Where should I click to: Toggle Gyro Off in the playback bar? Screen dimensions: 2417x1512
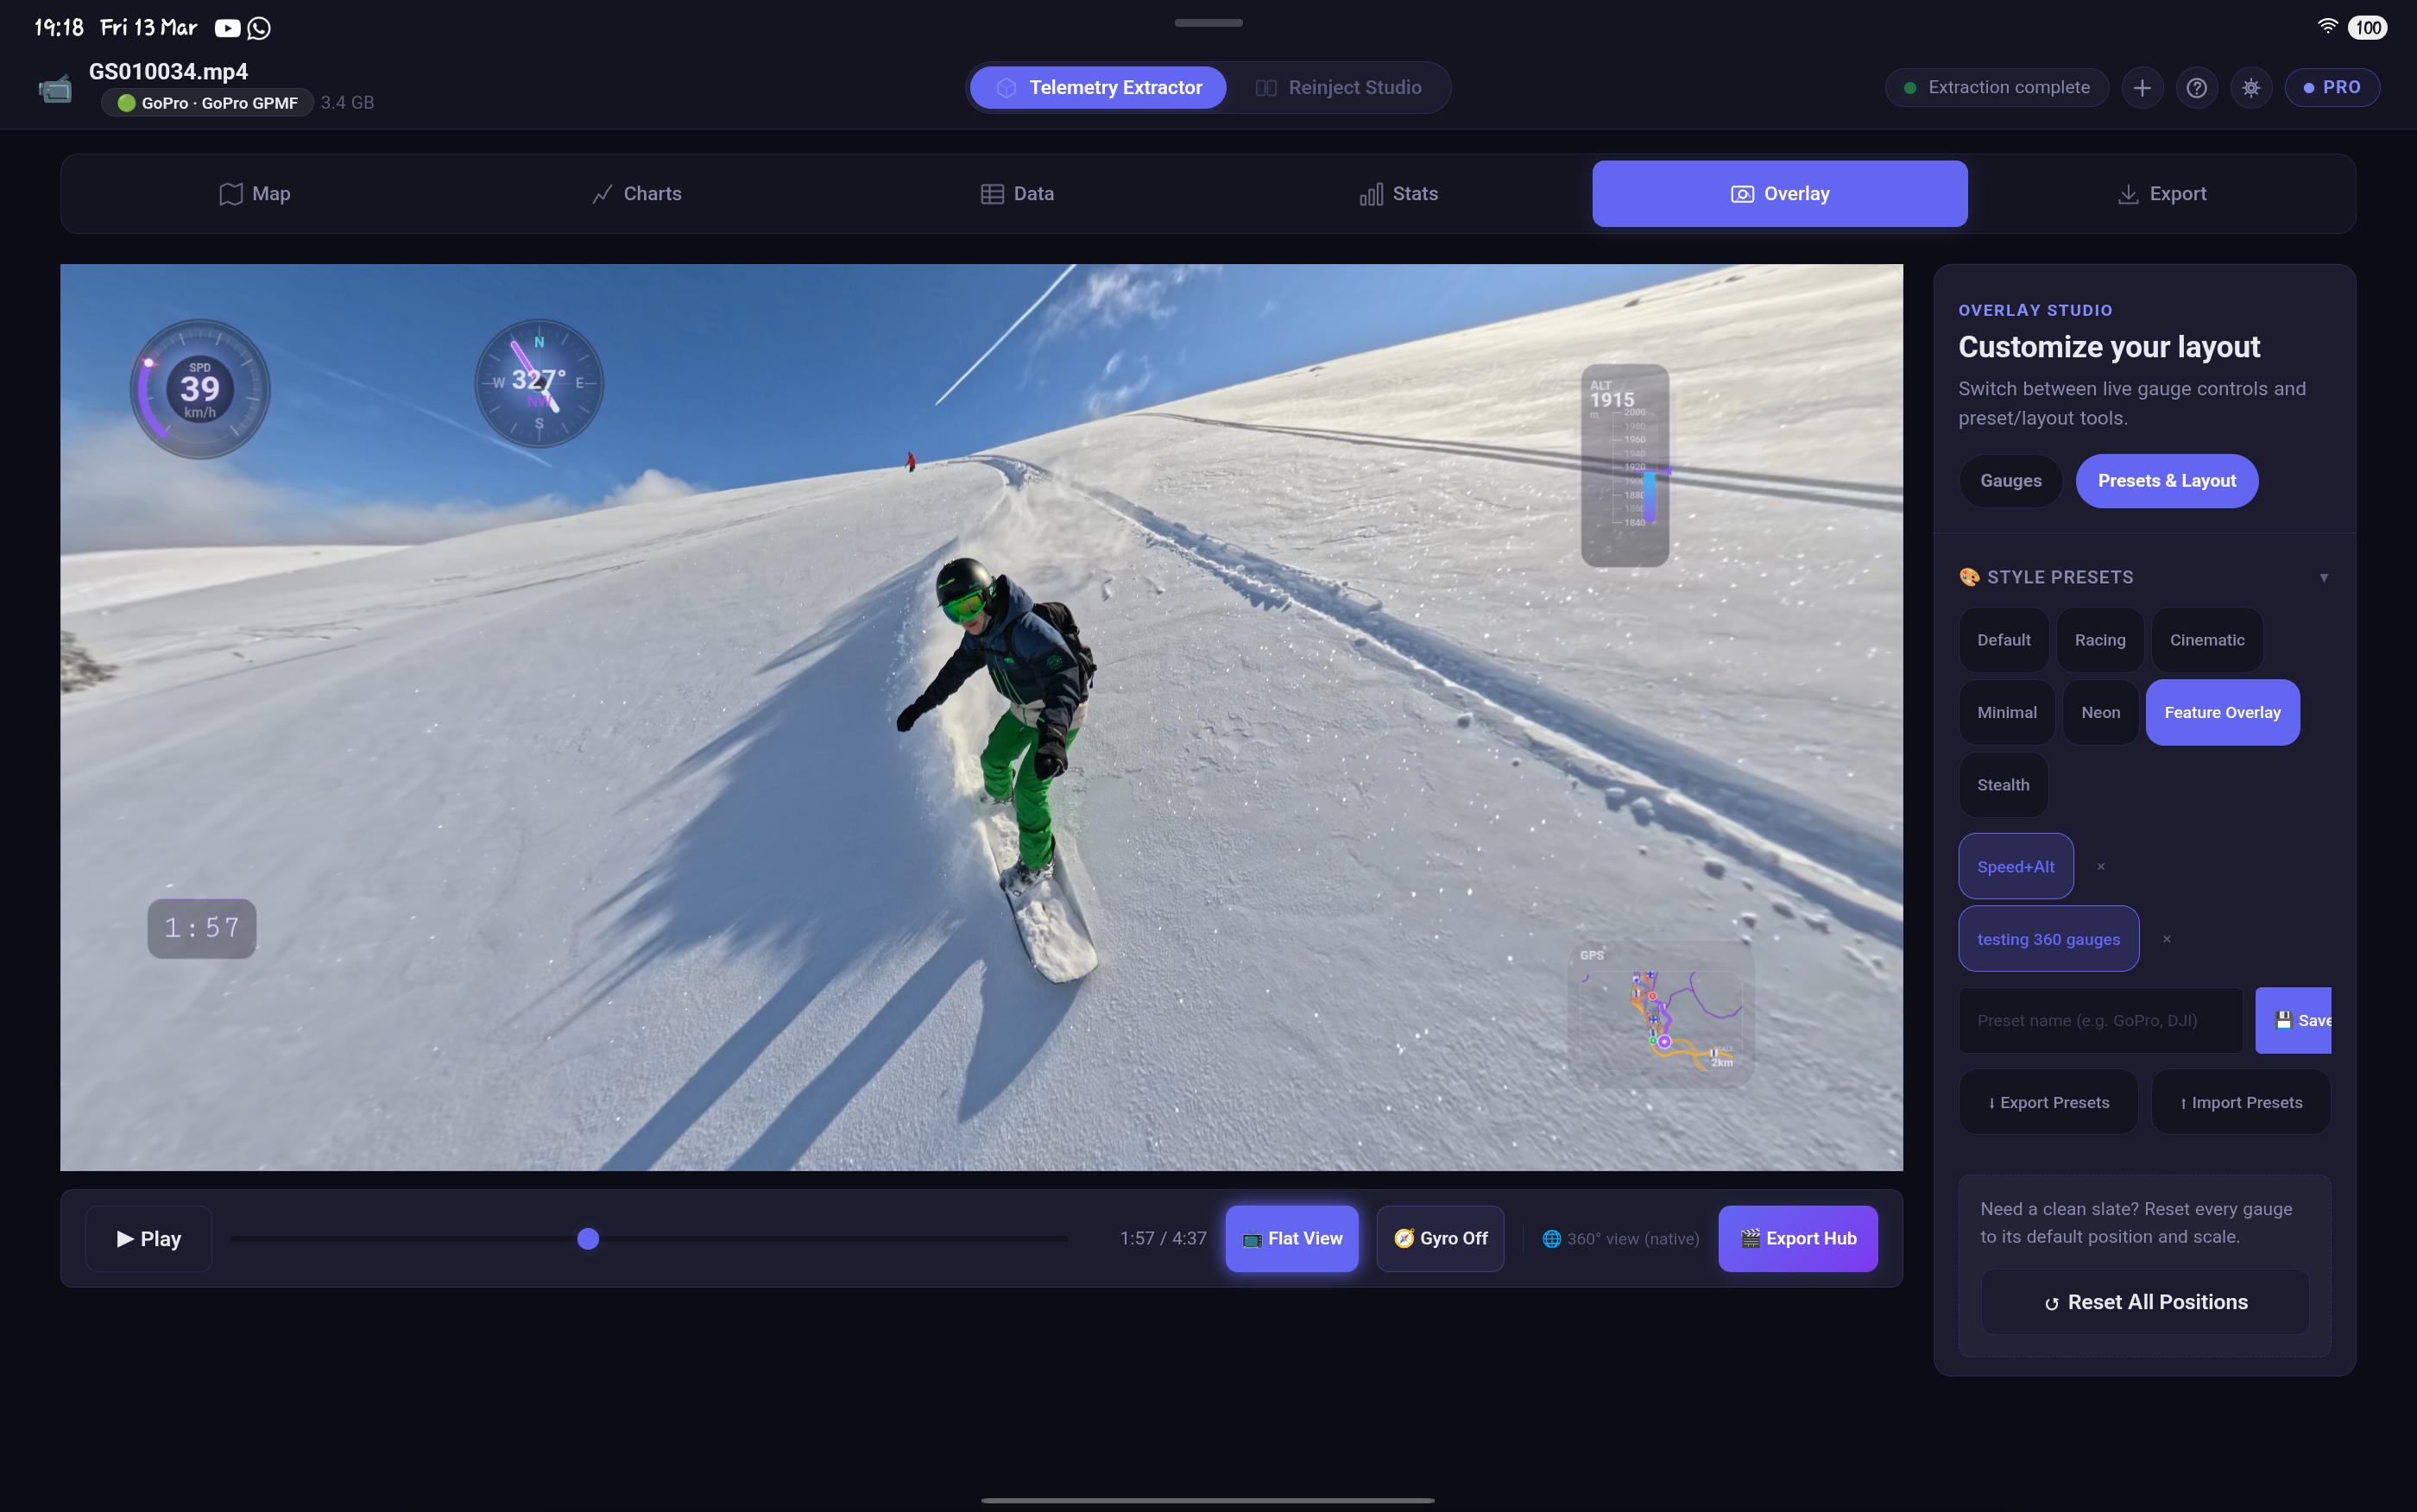(1440, 1238)
